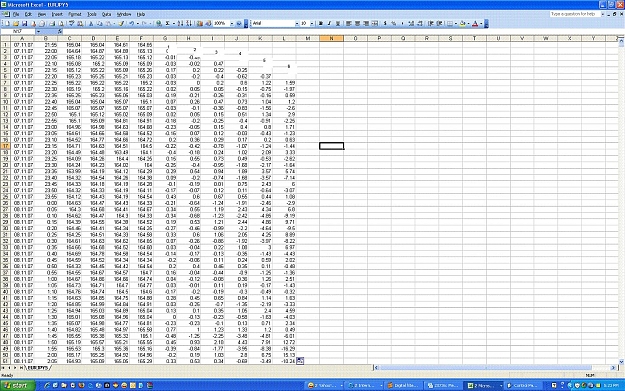Increase the cell indent
The image size is (625, 391).
coord(440,24)
